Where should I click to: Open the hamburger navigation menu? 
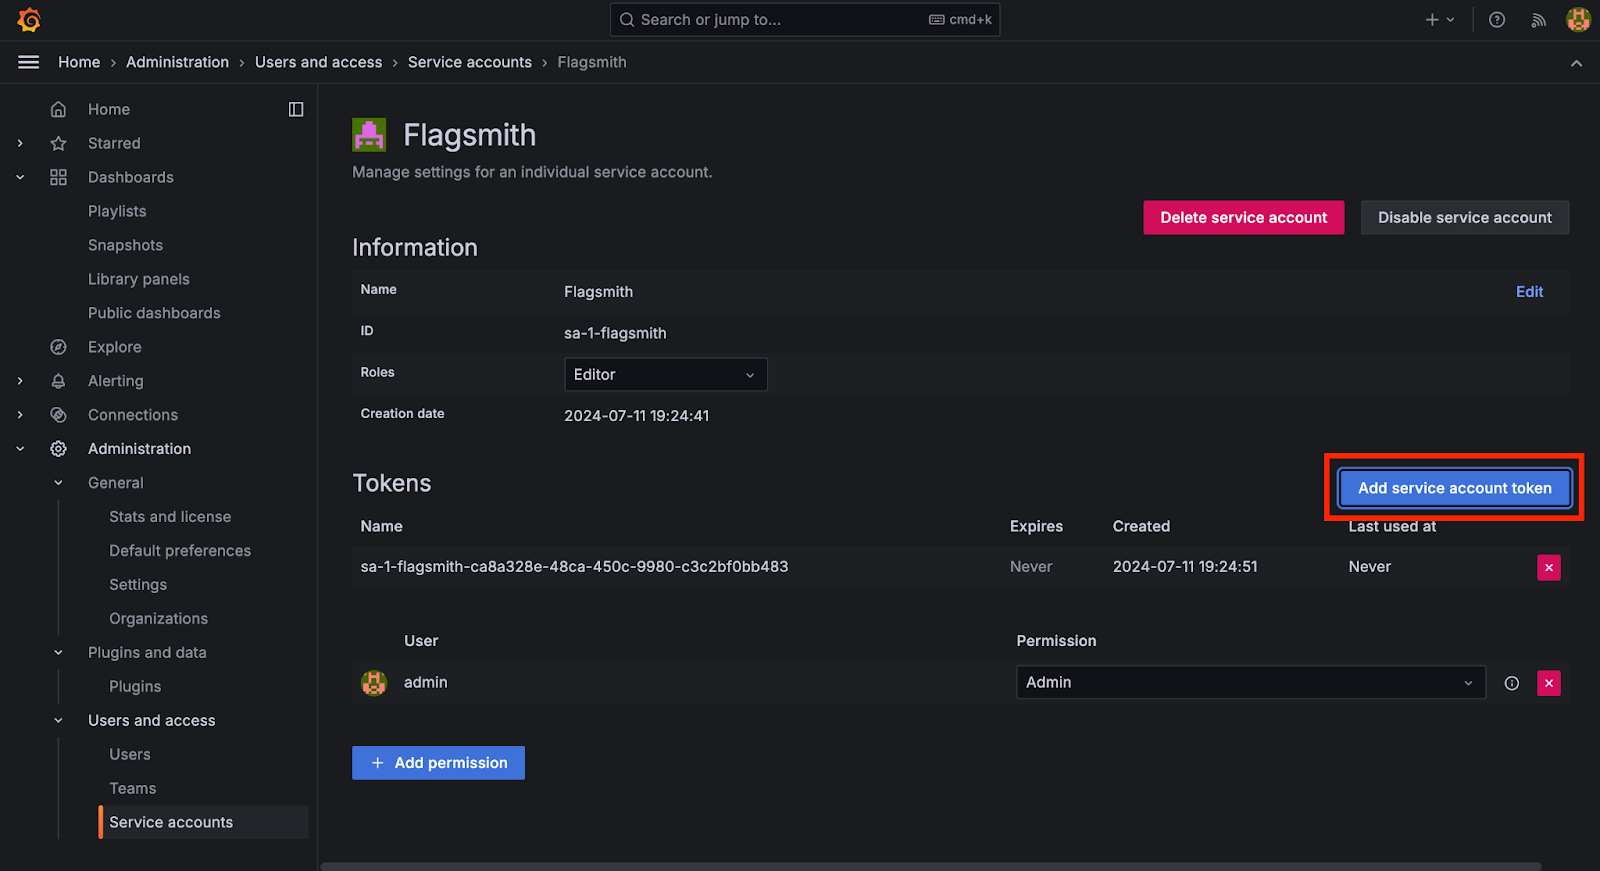[x=29, y=62]
